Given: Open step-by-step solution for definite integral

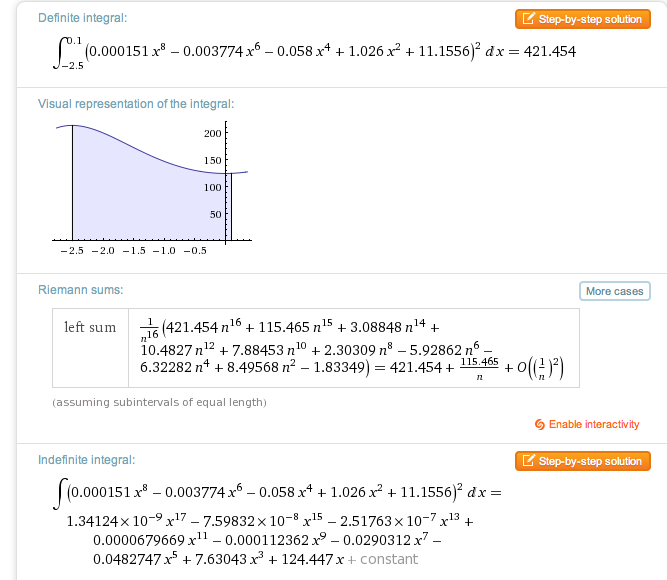Looking at the screenshot, I should 582,19.
